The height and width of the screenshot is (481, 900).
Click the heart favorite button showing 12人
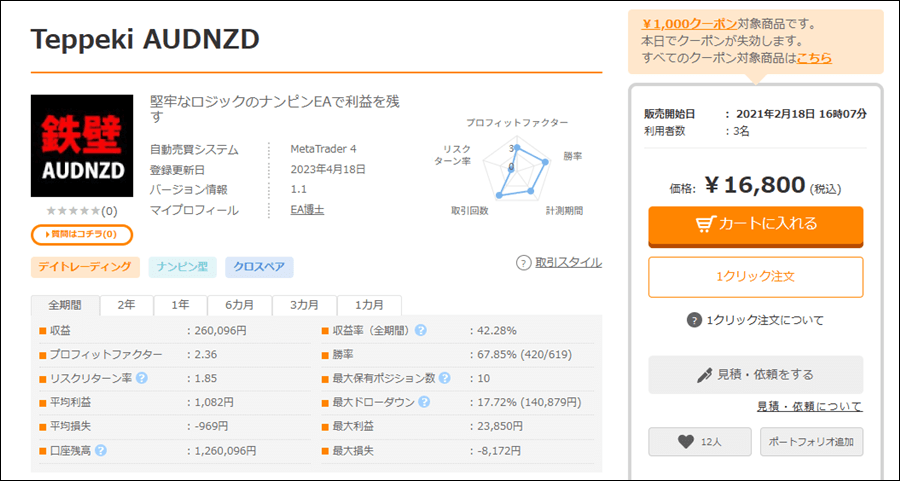(700, 441)
